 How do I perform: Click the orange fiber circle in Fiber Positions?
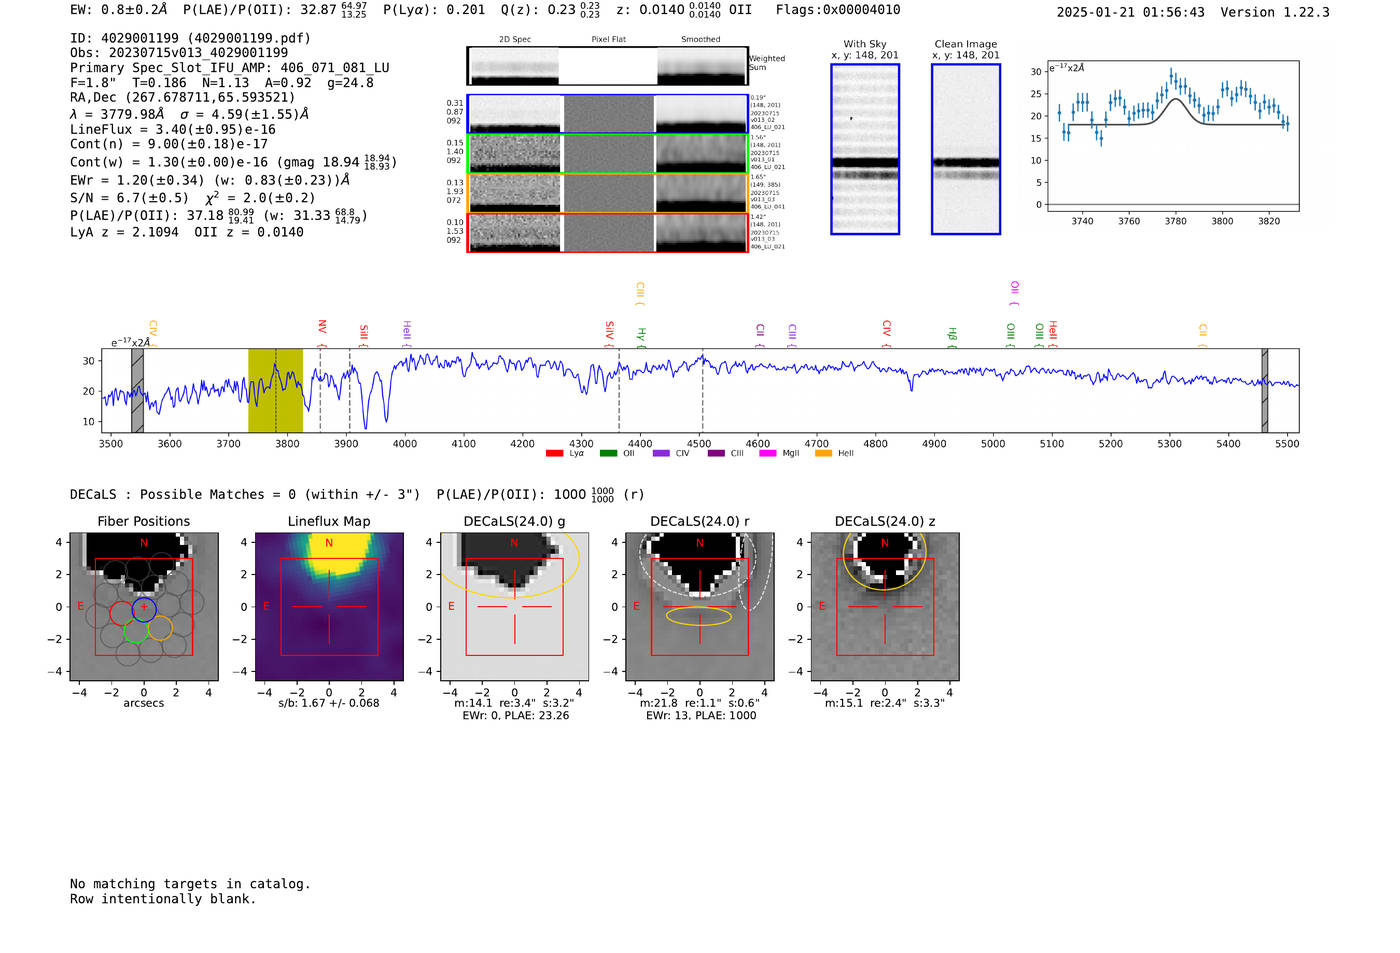[x=160, y=628]
